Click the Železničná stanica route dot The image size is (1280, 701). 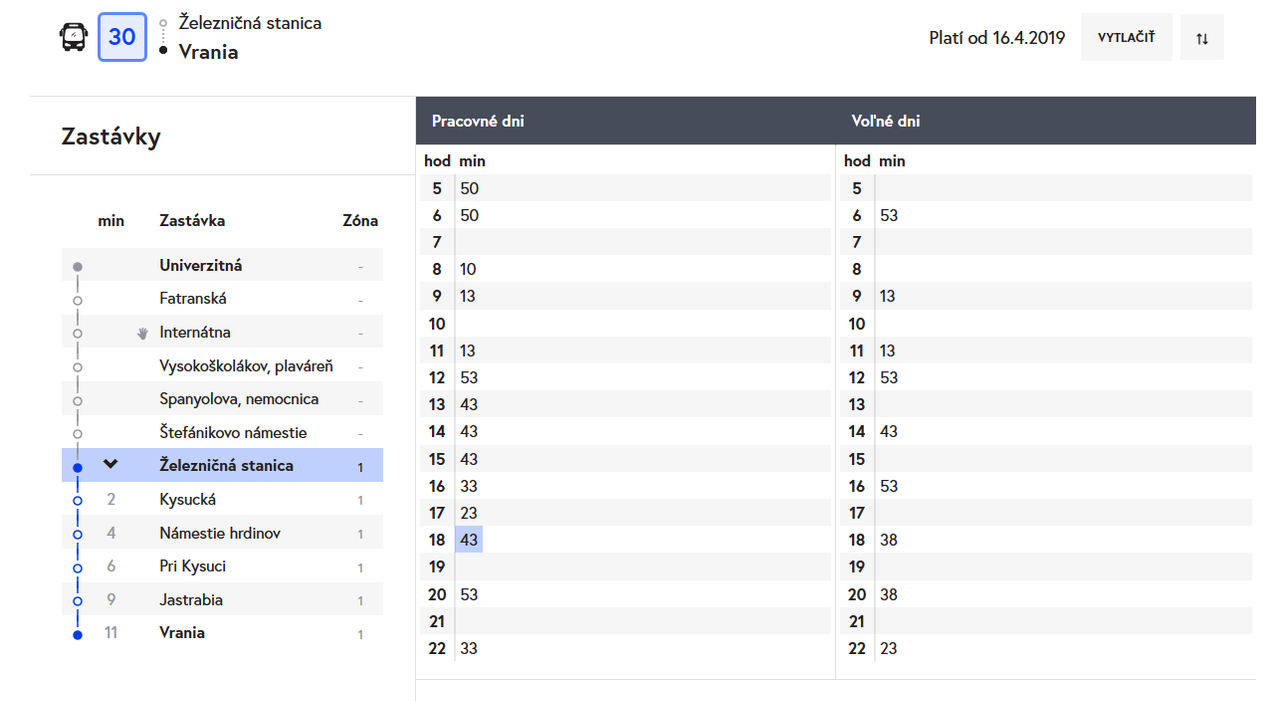pyautogui.click(x=78, y=467)
